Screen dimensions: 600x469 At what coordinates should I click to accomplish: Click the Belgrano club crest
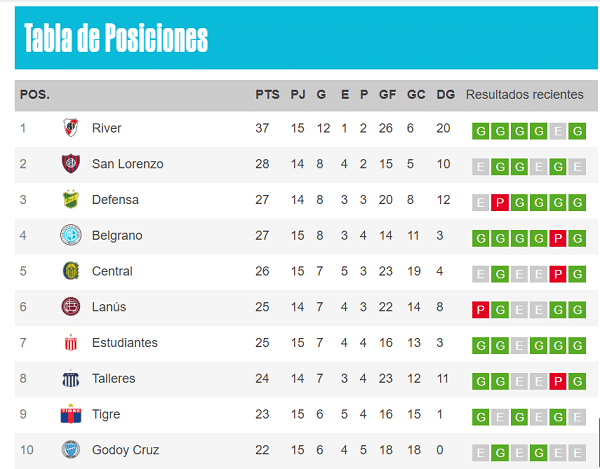tap(71, 235)
